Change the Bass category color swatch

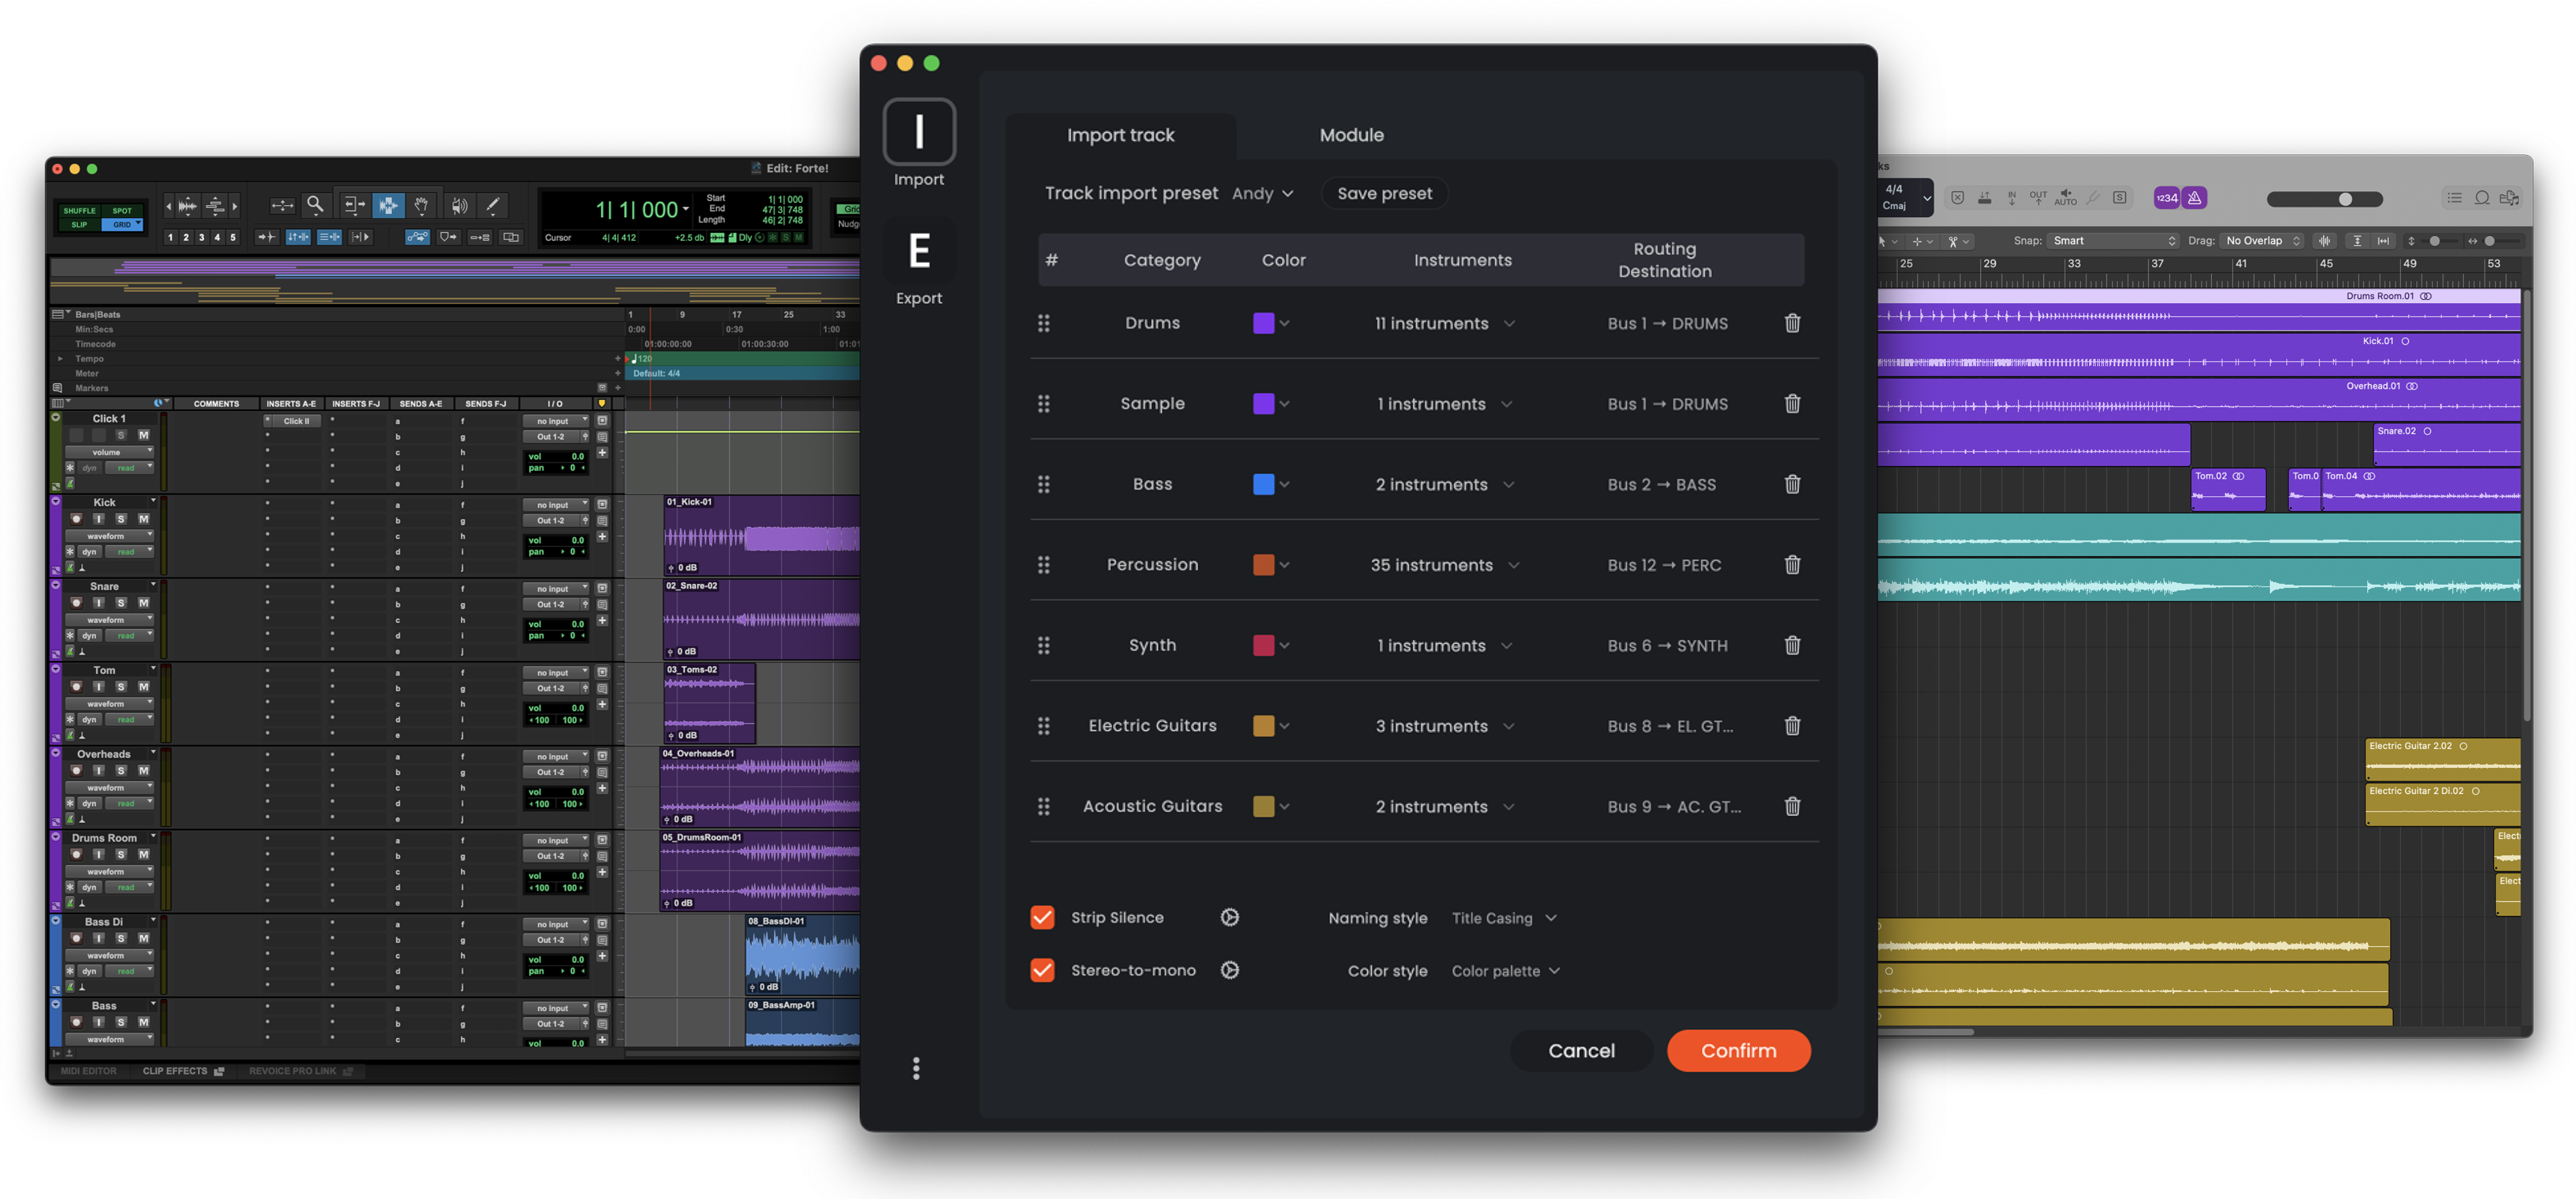point(1265,484)
